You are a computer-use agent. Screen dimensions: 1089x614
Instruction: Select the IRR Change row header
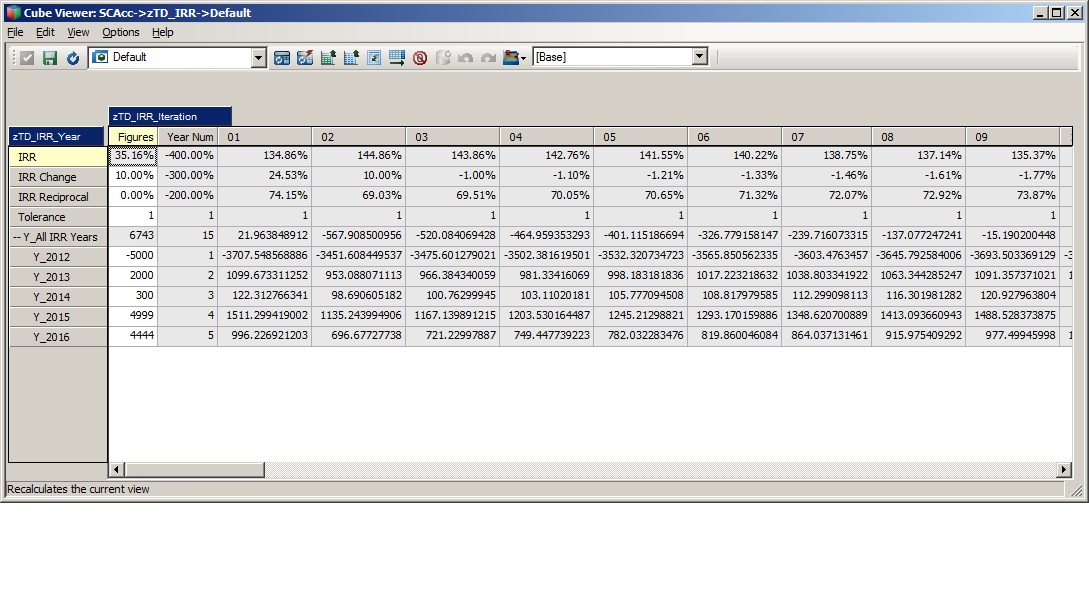click(x=58, y=177)
